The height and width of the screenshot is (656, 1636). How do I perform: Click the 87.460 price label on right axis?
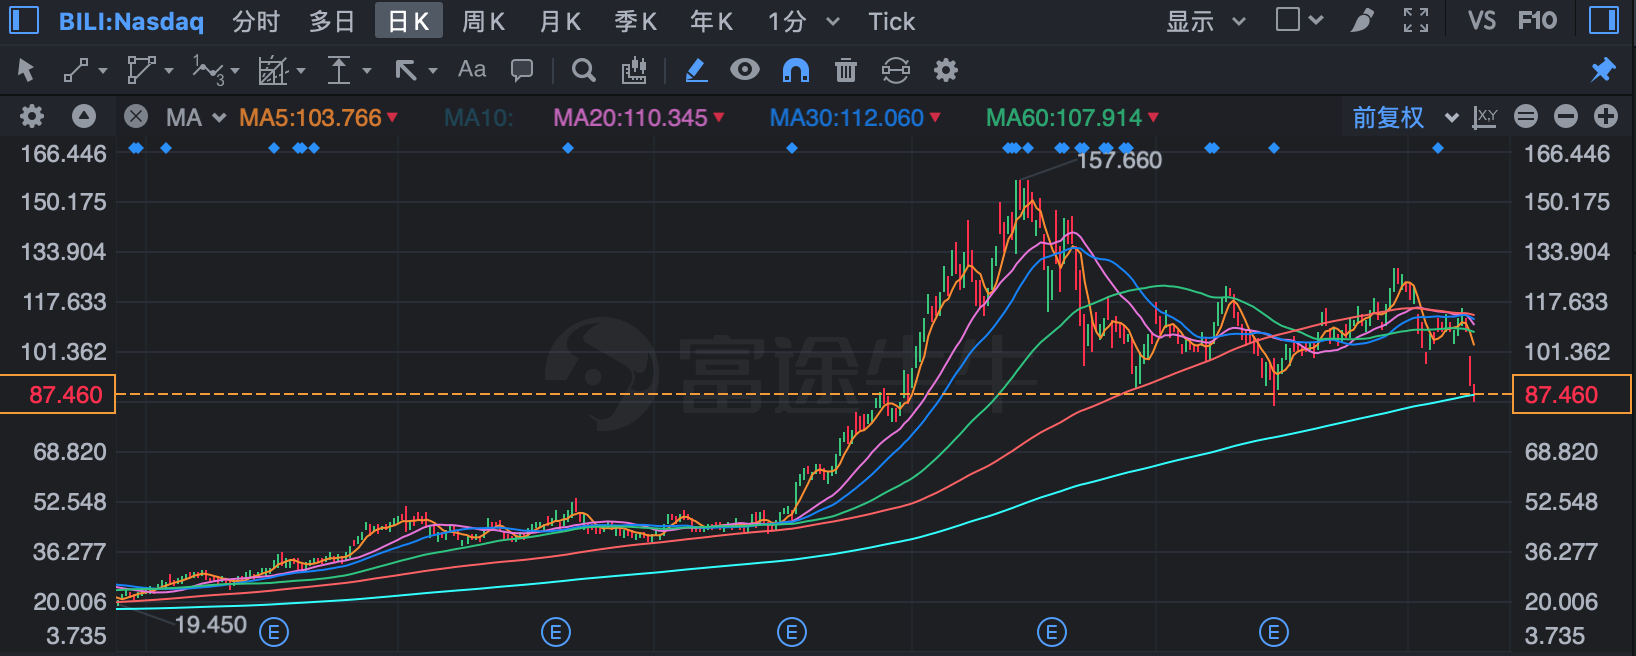1572,394
